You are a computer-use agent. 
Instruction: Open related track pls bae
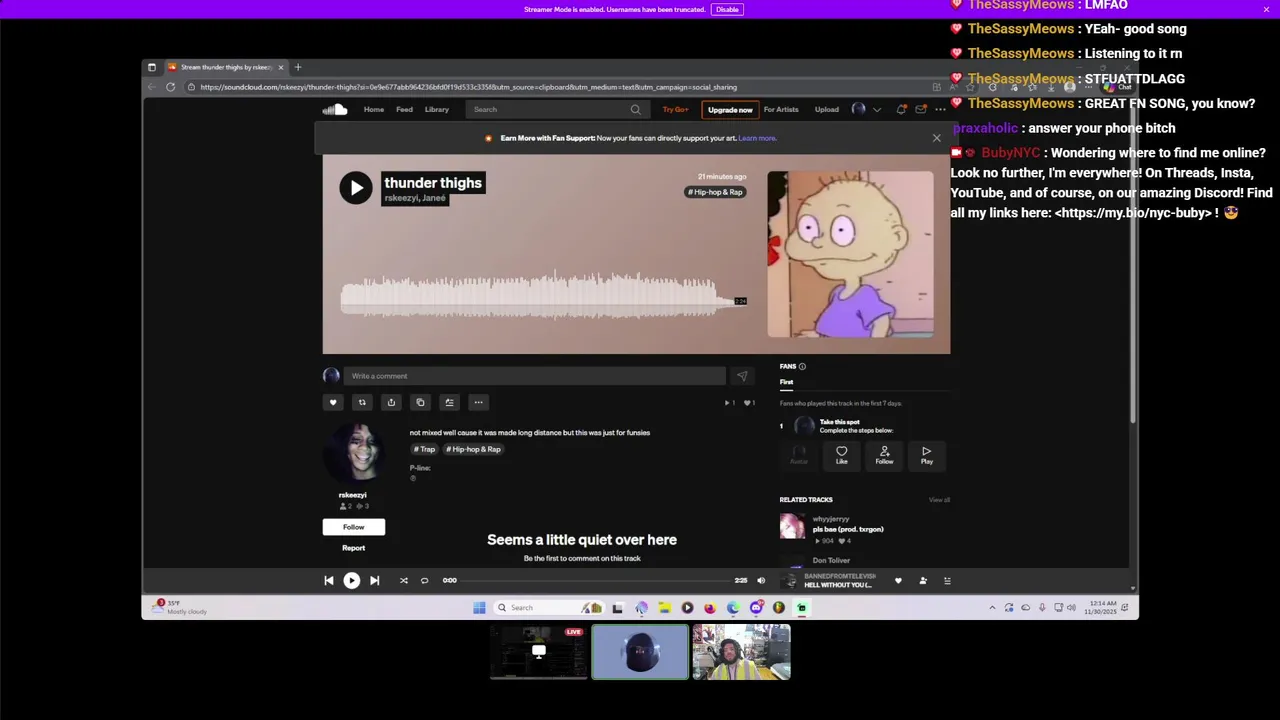point(848,529)
